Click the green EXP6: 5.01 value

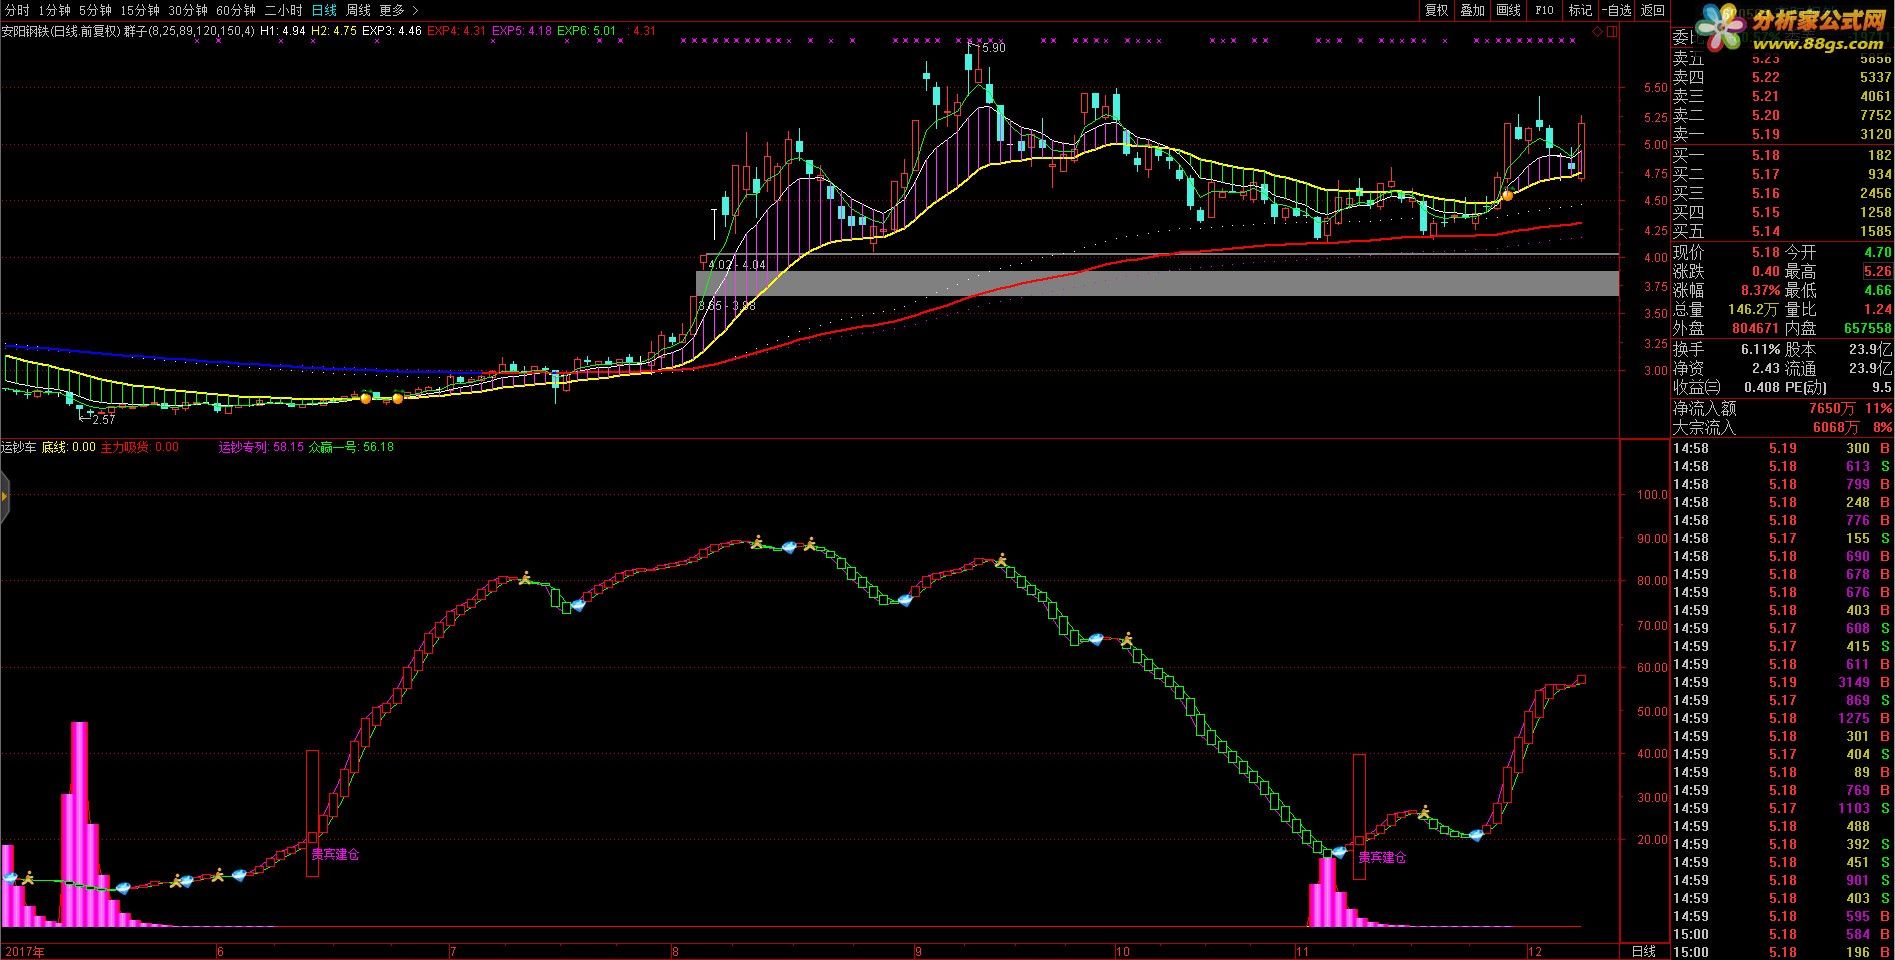(x=586, y=31)
